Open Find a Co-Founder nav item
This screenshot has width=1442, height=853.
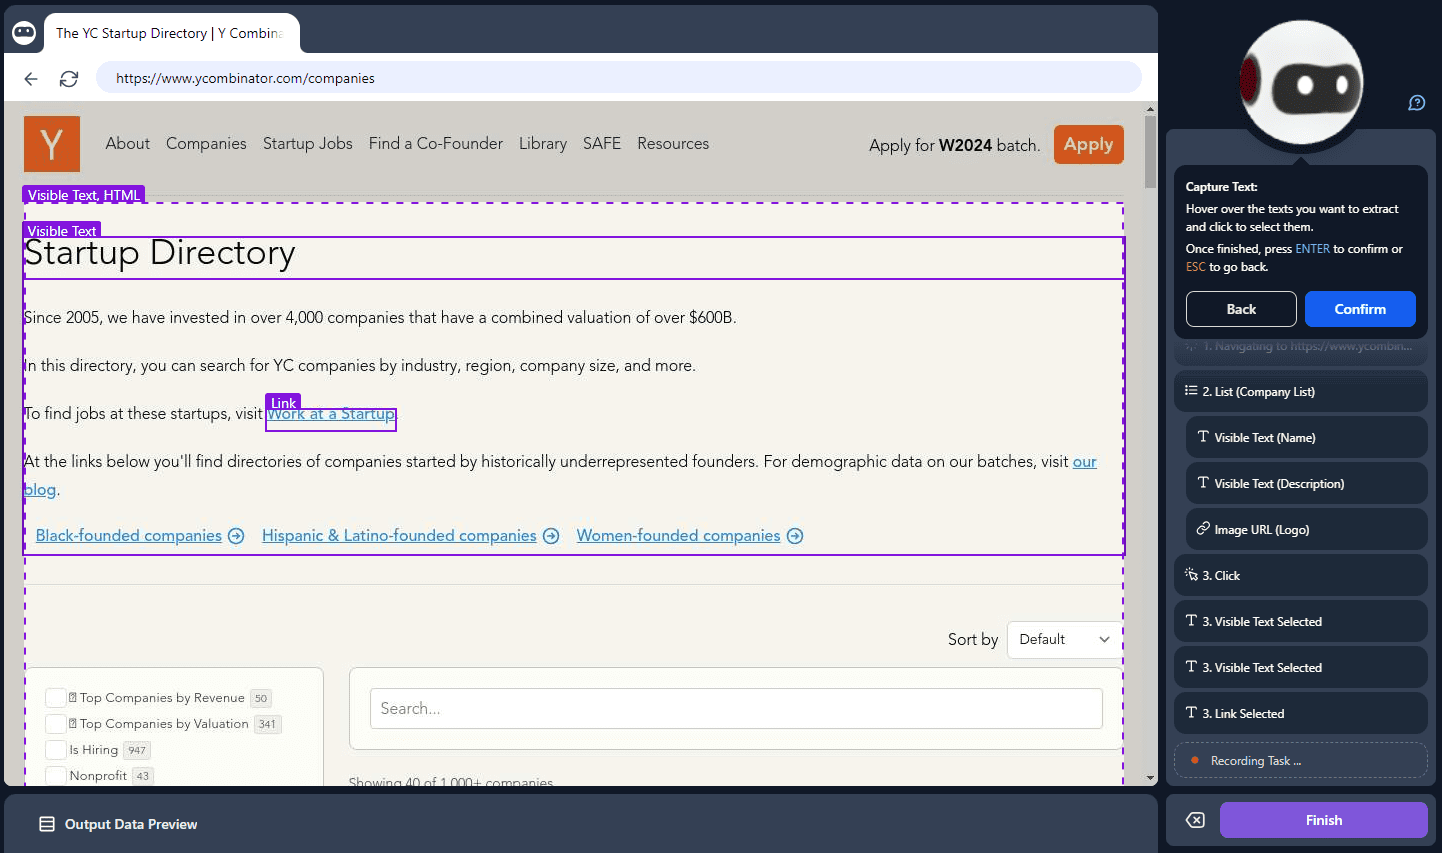click(436, 144)
